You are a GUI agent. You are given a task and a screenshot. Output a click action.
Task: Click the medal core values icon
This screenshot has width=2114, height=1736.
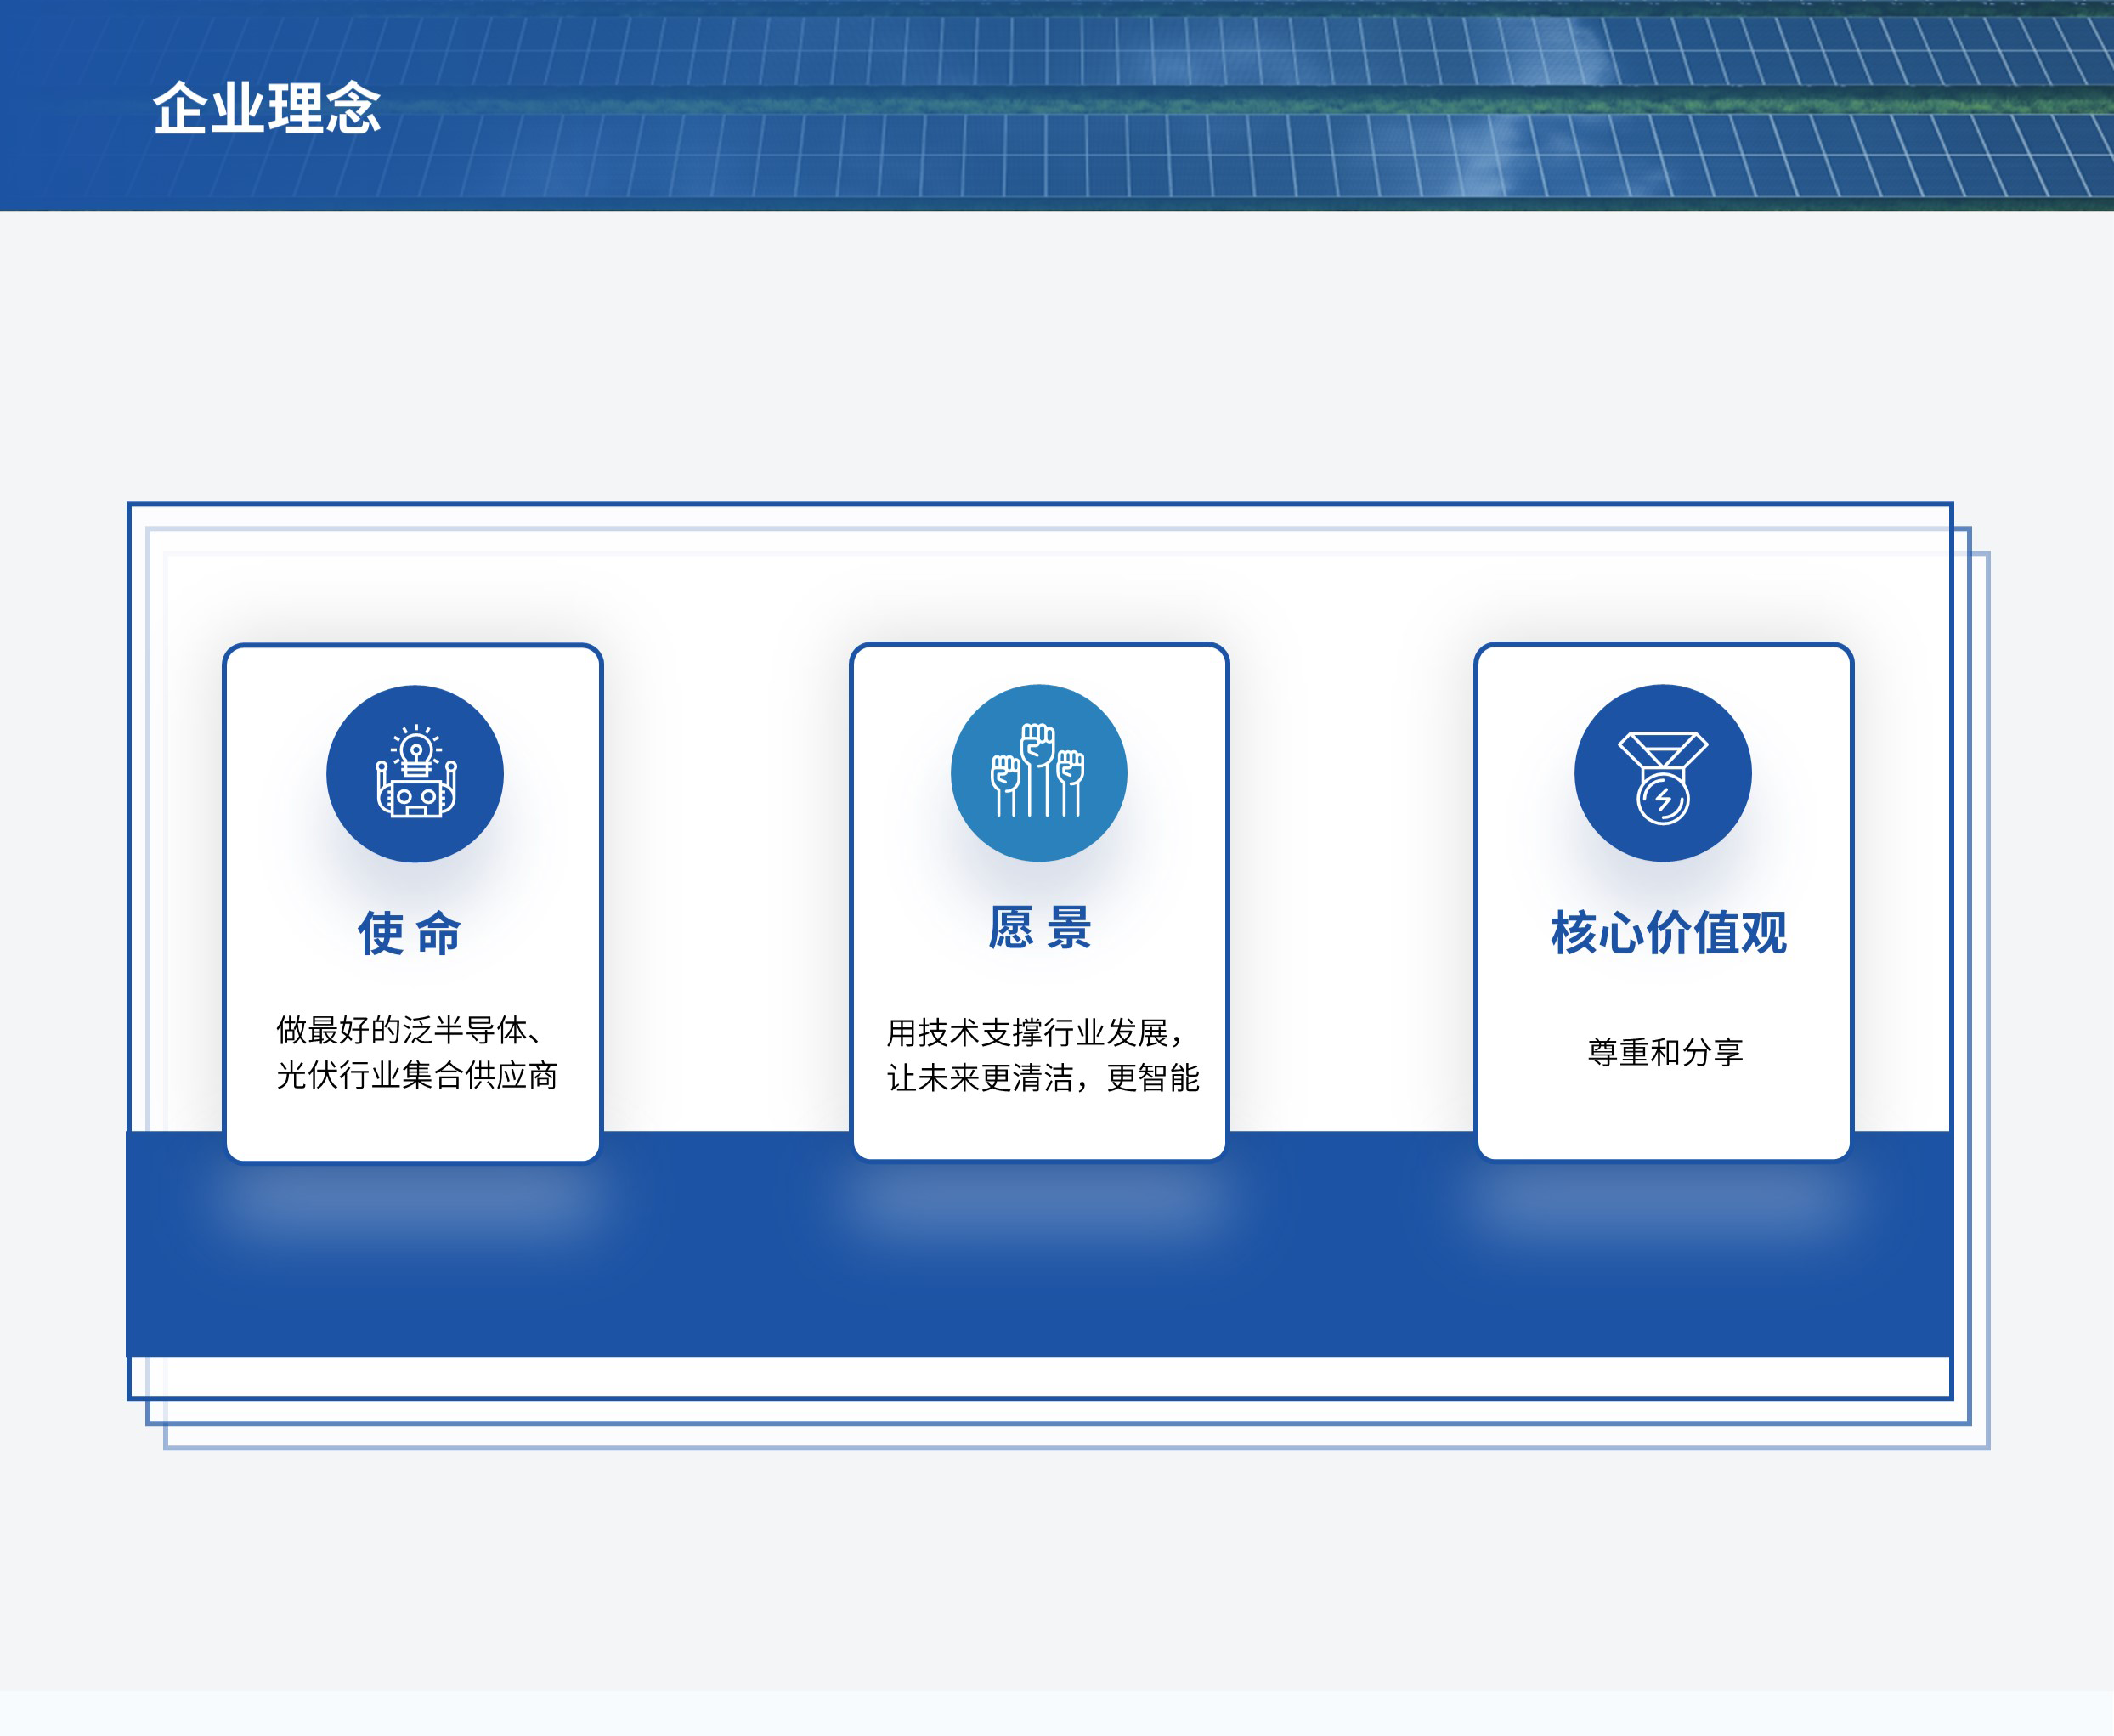(1662, 772)
